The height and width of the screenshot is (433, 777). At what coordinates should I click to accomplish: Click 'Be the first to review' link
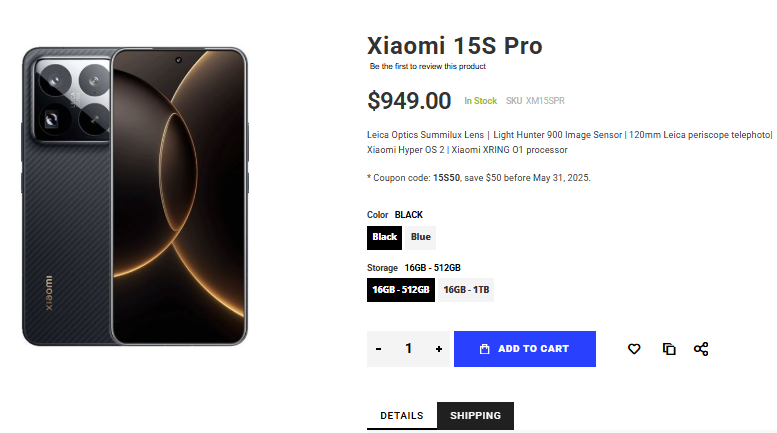click(x=428, y=67)
